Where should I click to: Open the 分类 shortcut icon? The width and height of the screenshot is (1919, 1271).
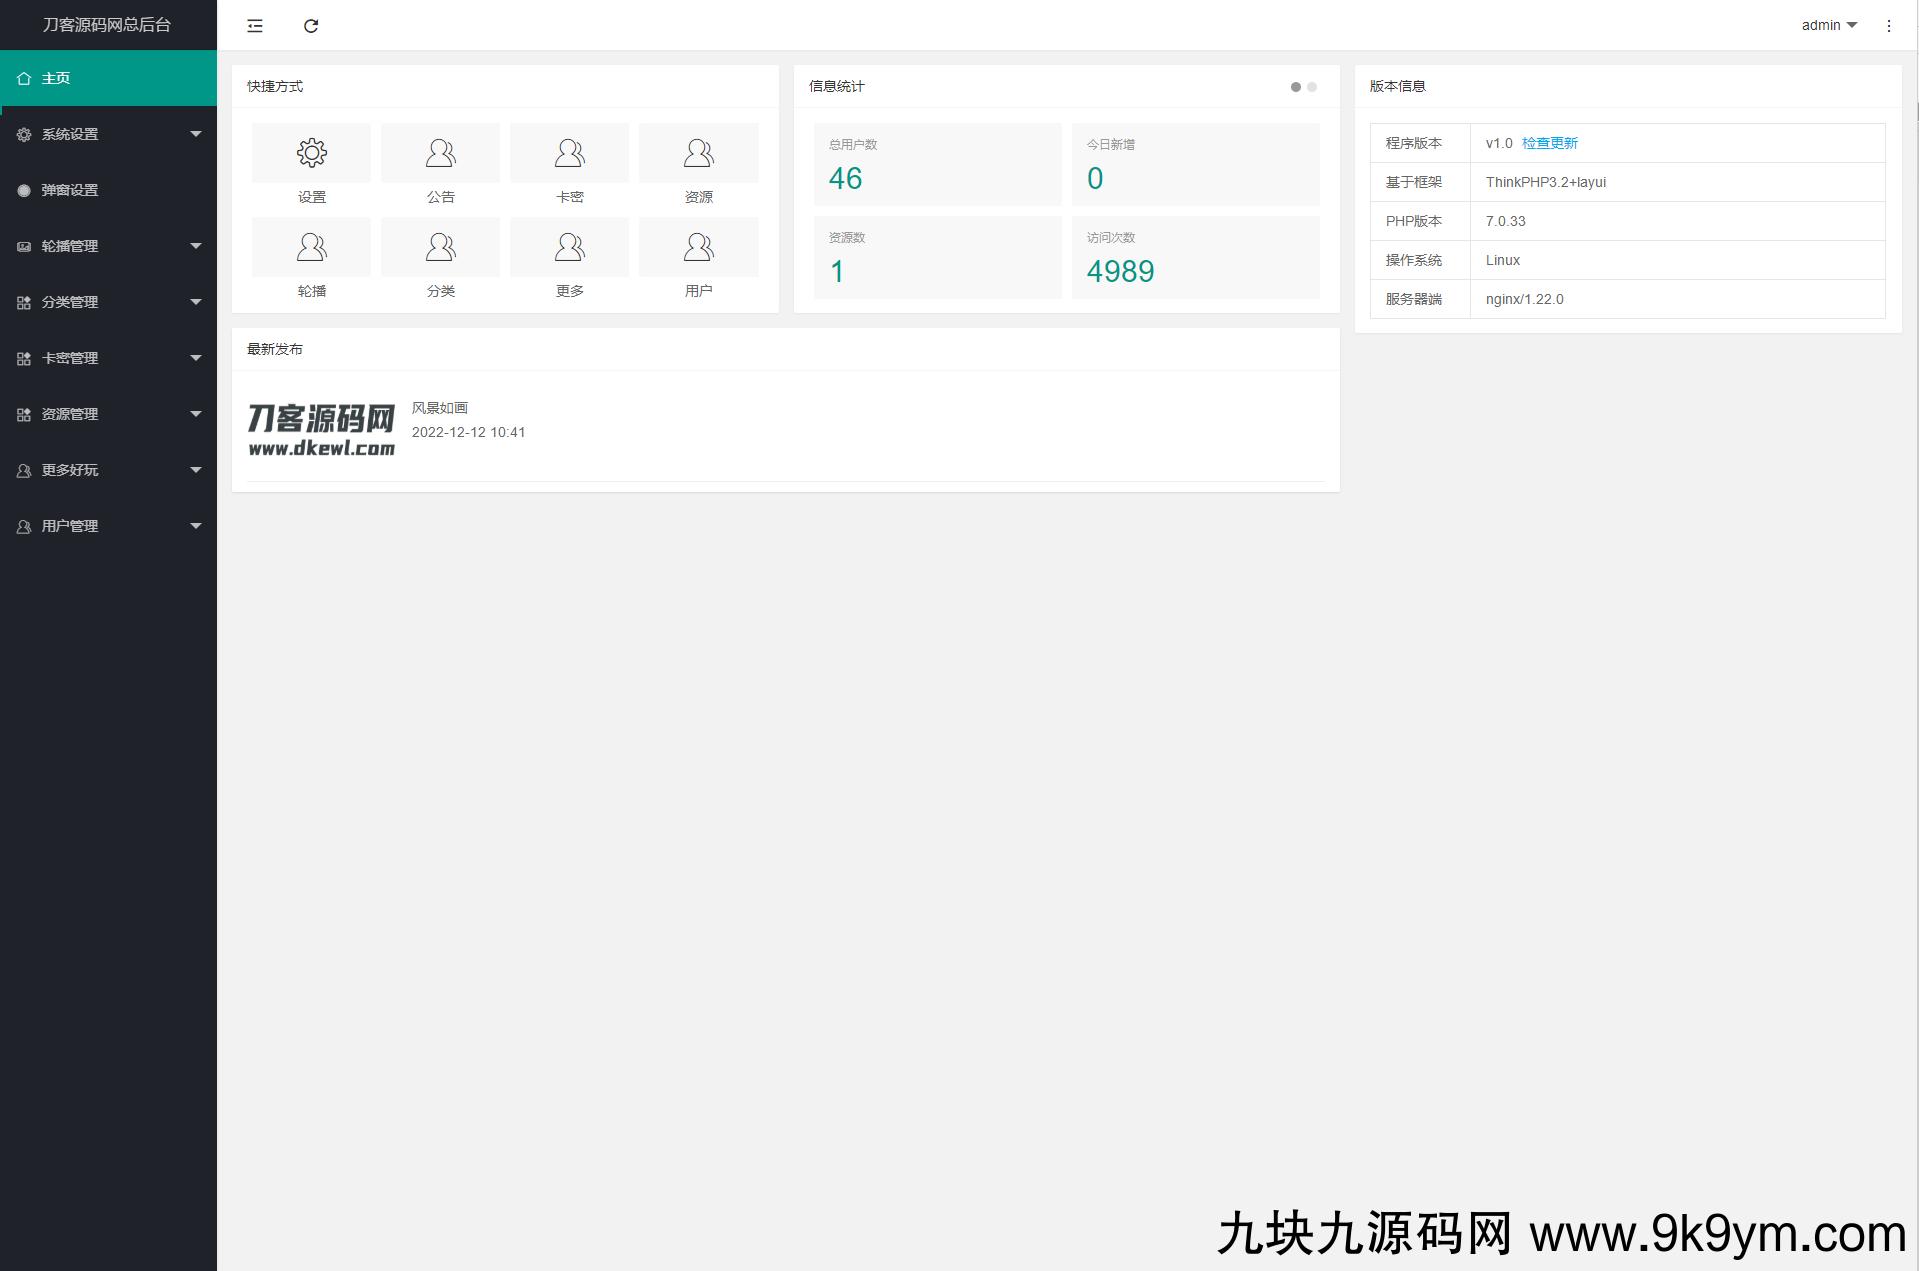(x=440, y=247)
